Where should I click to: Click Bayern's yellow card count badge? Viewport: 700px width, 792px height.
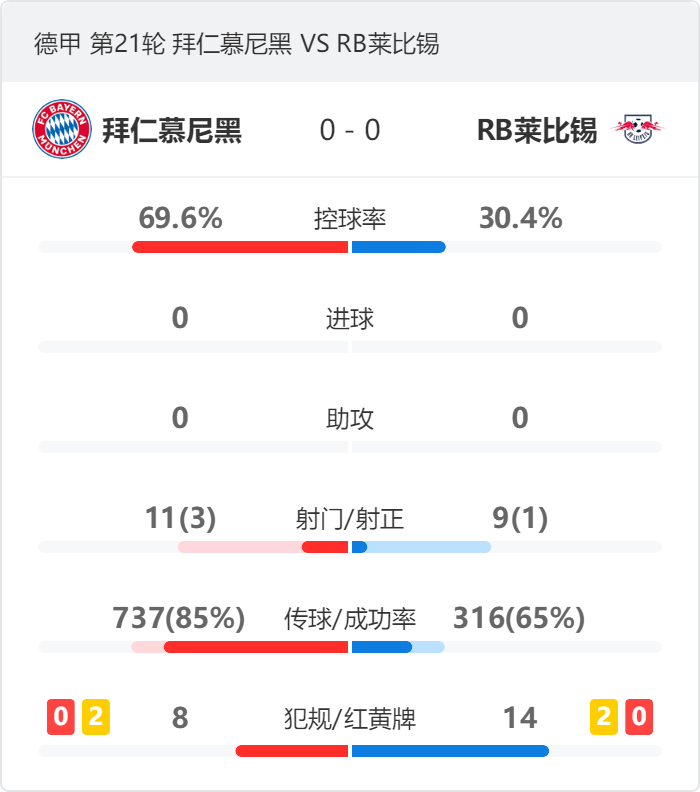[96, 717]
